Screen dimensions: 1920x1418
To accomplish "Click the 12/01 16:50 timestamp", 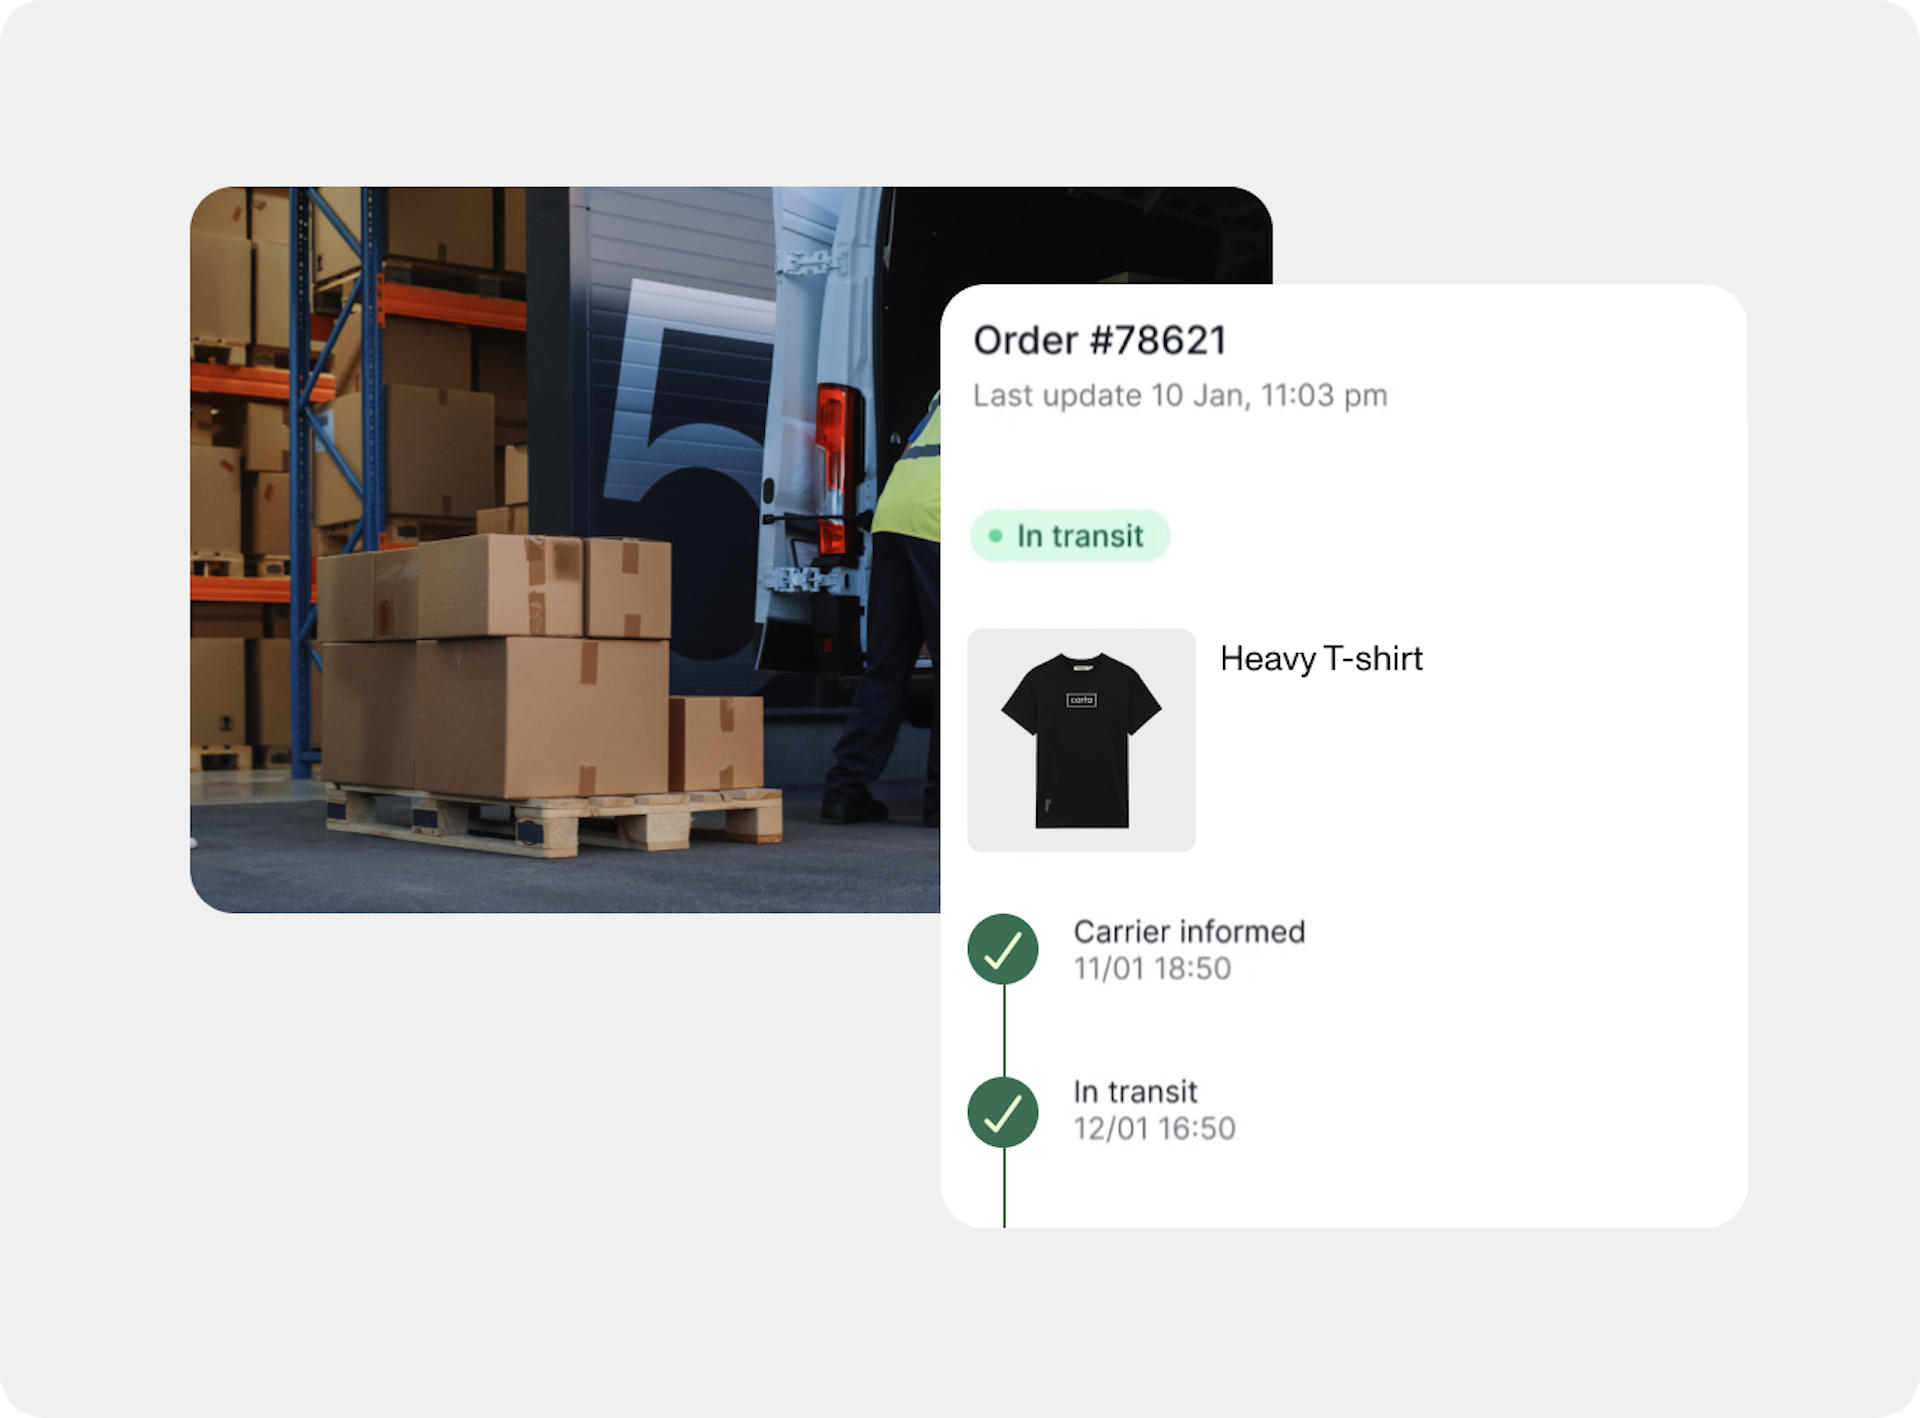I will pos(1154,1128).
